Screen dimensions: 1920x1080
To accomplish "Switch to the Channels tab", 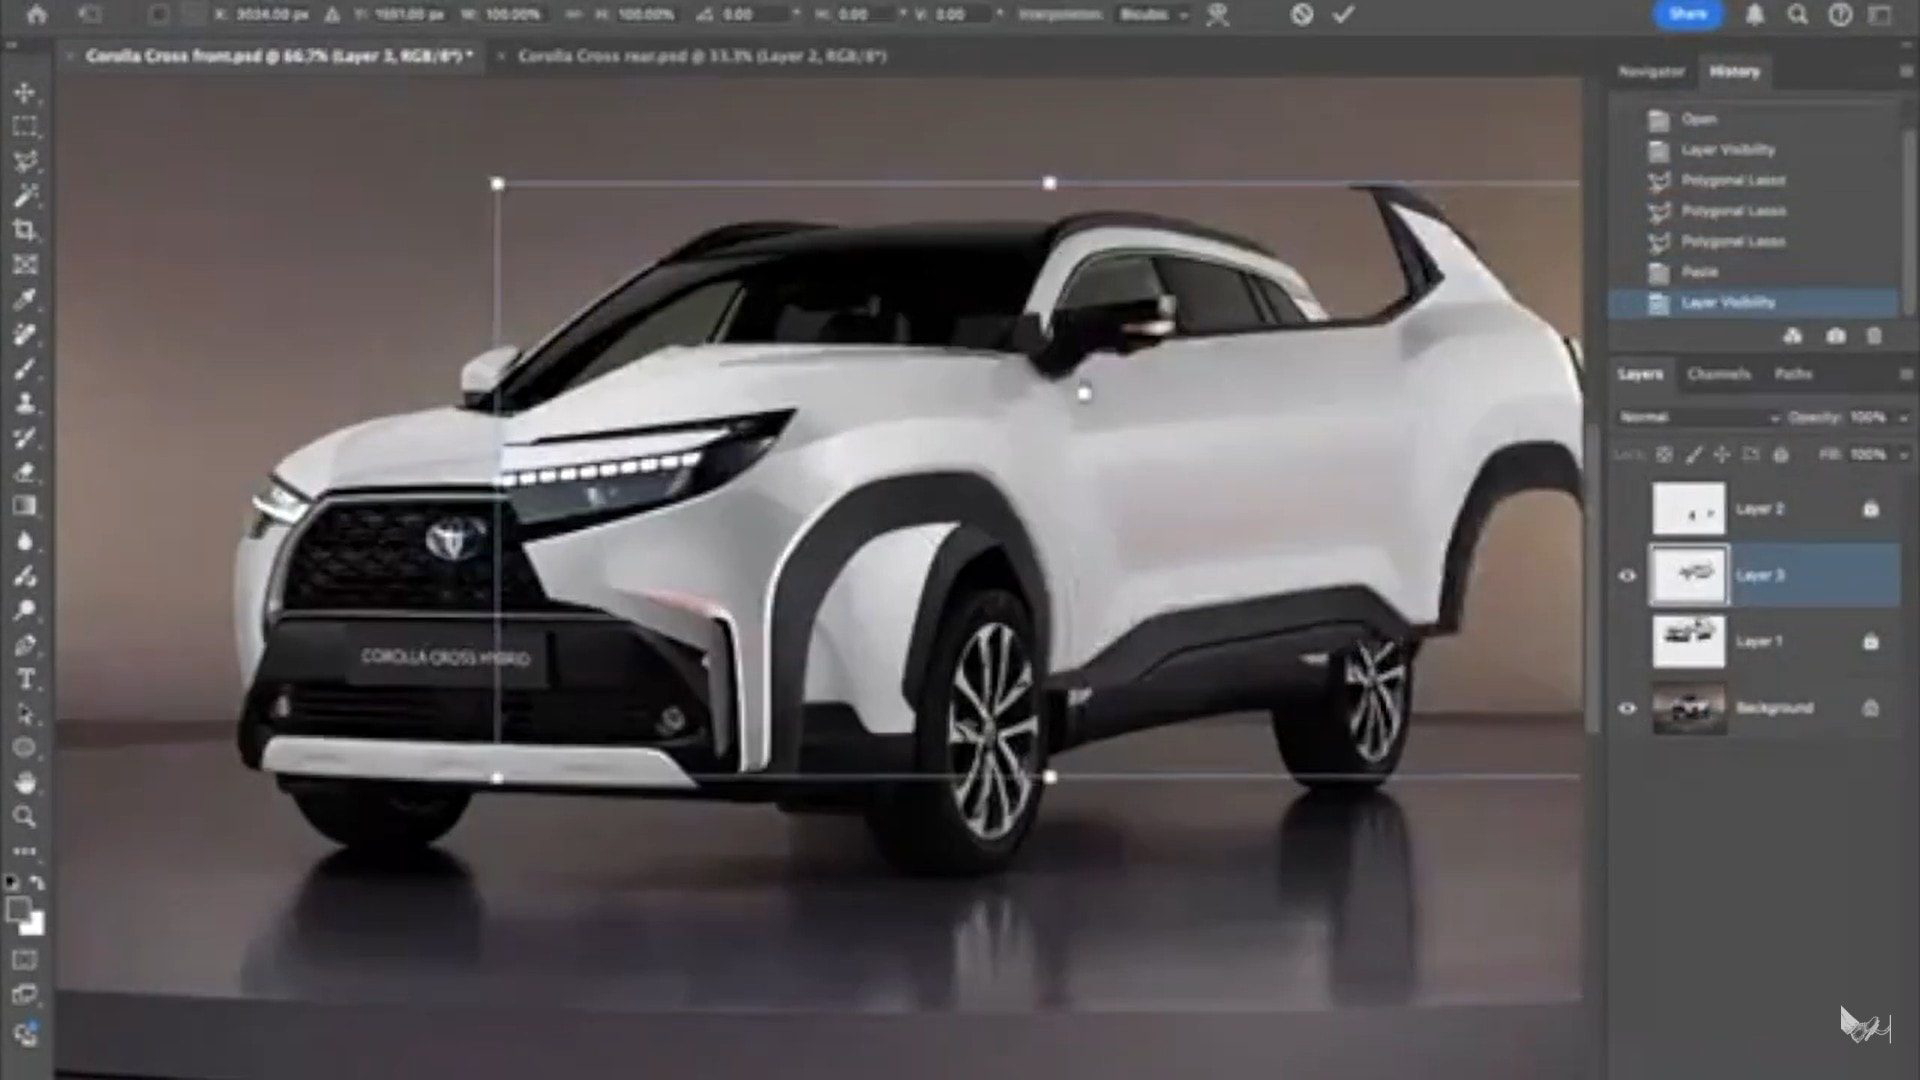I will (1718, 374).
